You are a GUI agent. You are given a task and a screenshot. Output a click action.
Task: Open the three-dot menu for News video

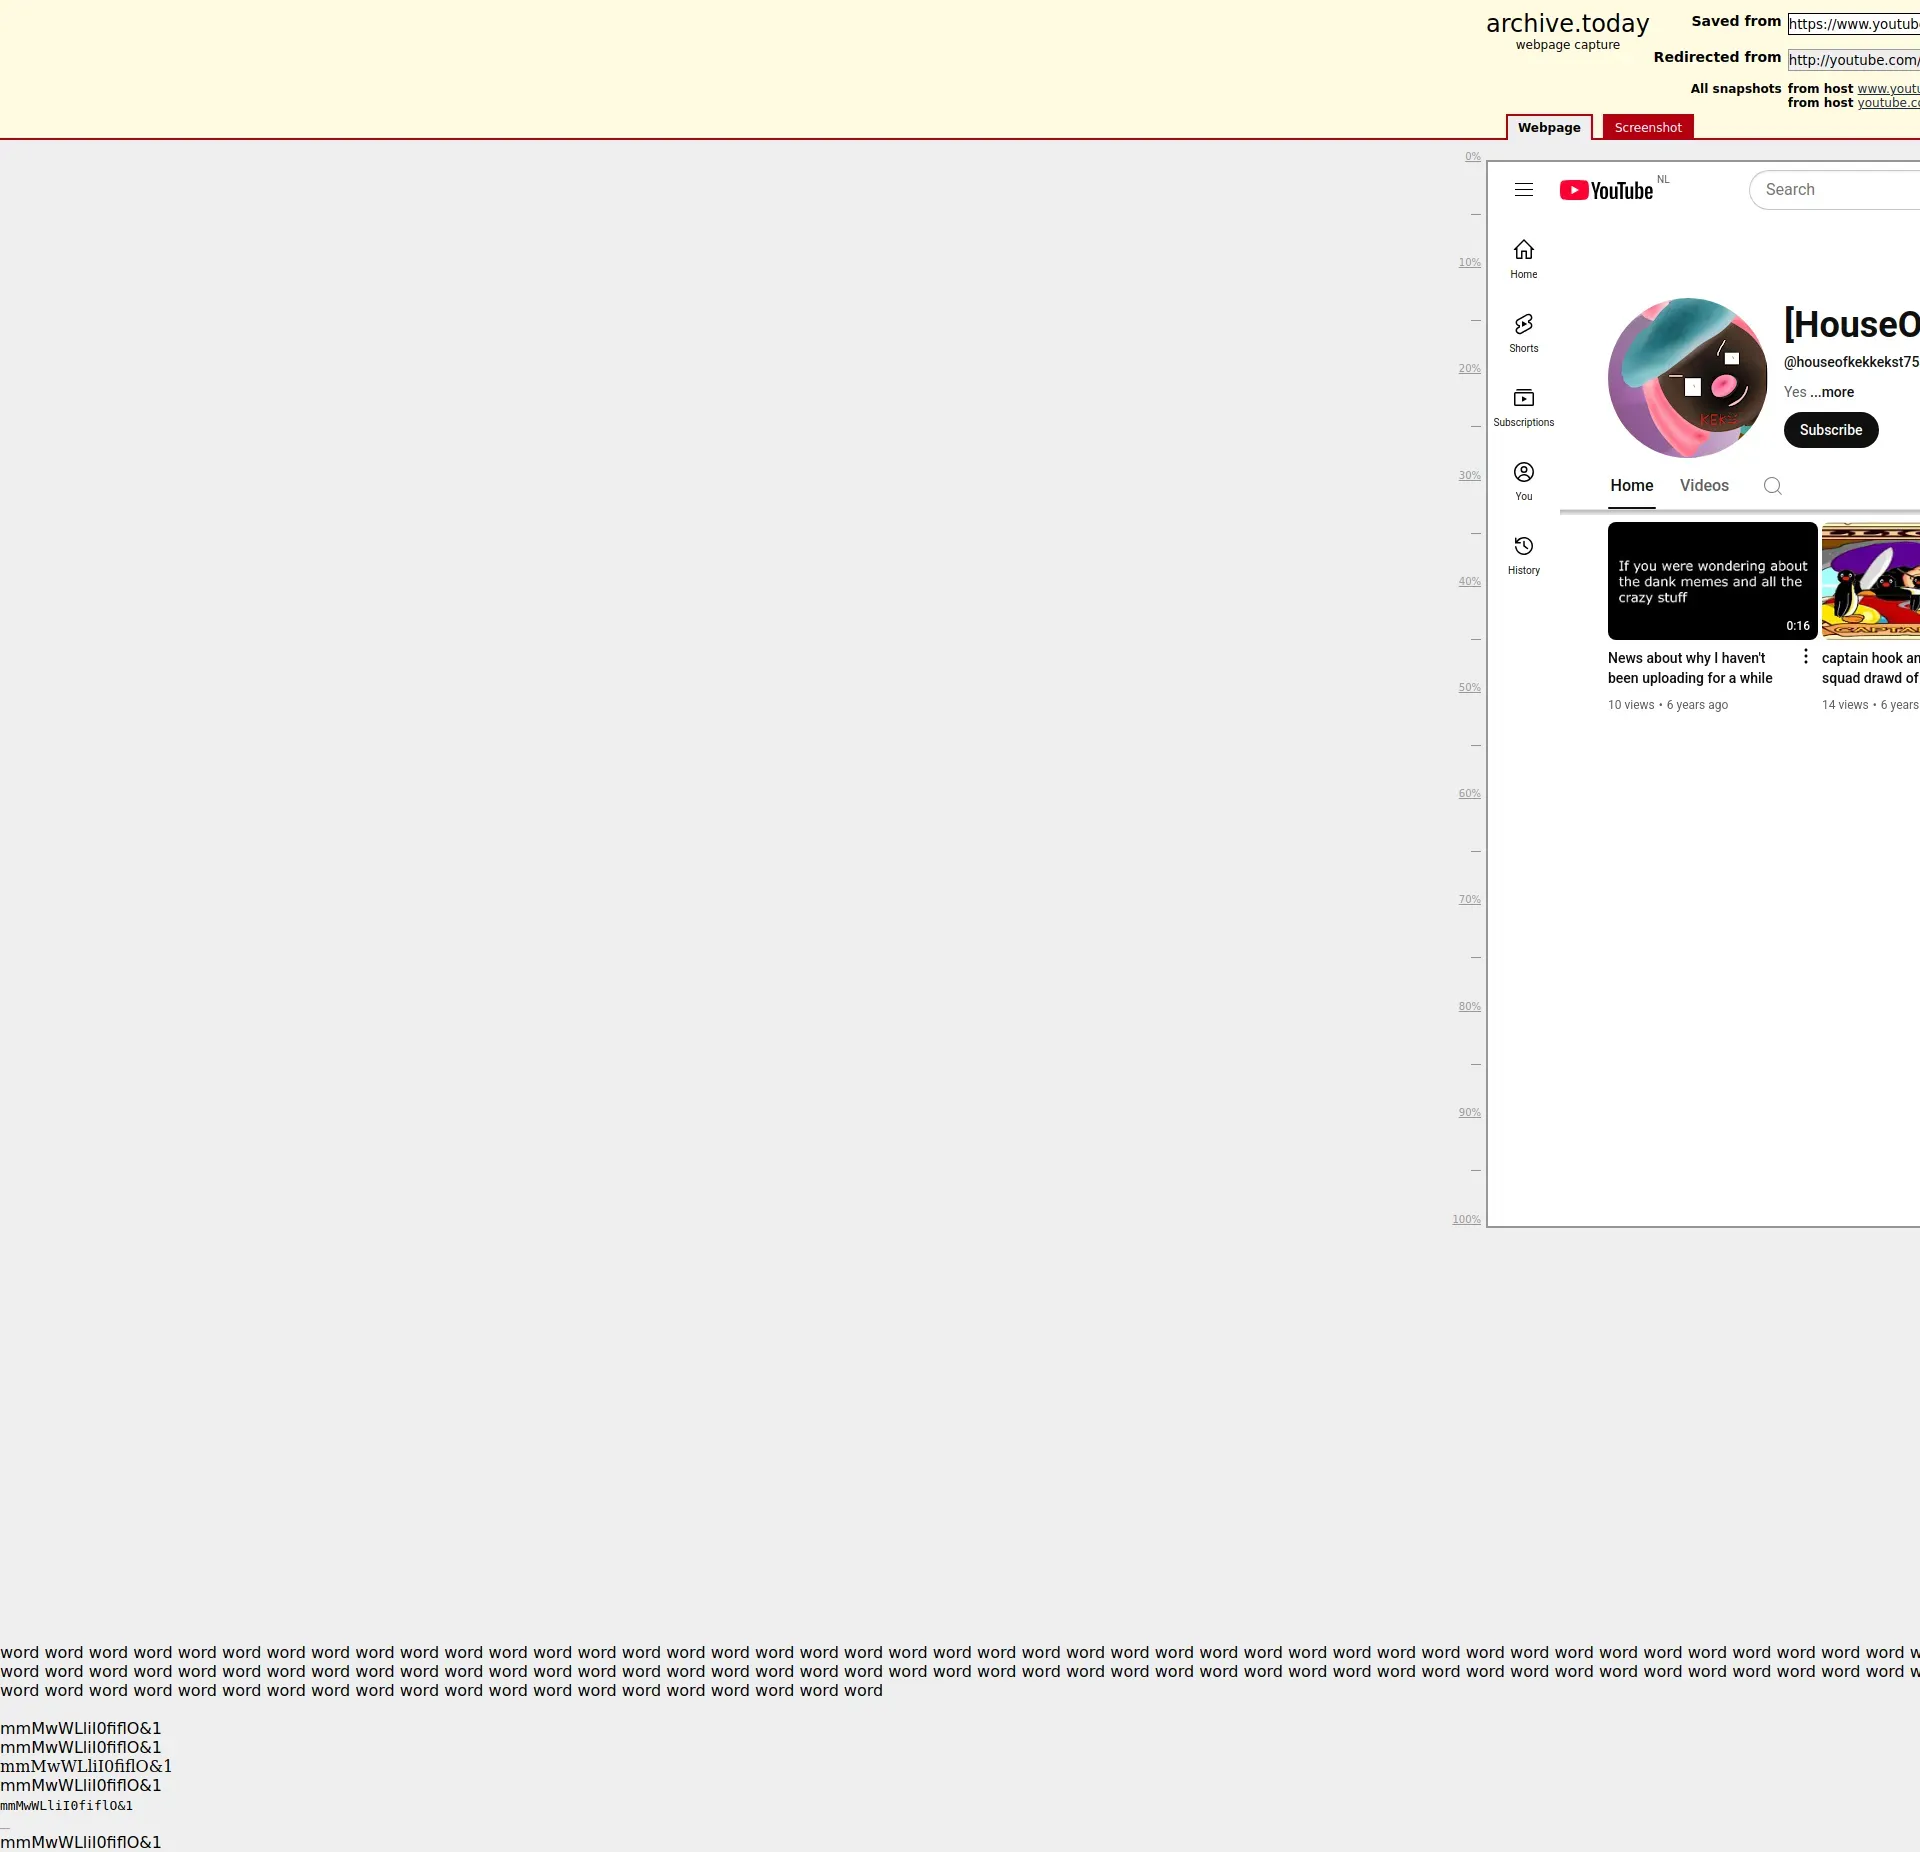1805,656
